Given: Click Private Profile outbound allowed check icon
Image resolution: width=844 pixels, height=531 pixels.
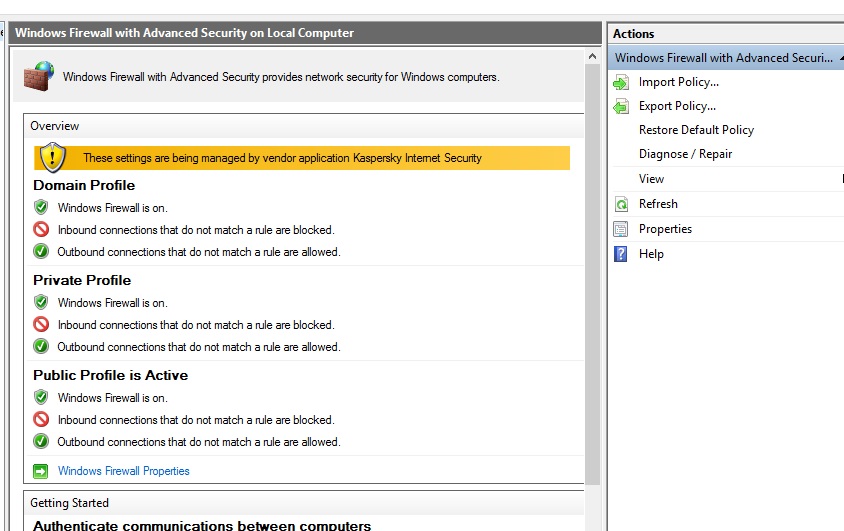Looking at the screenshot, I should [41, 346].
